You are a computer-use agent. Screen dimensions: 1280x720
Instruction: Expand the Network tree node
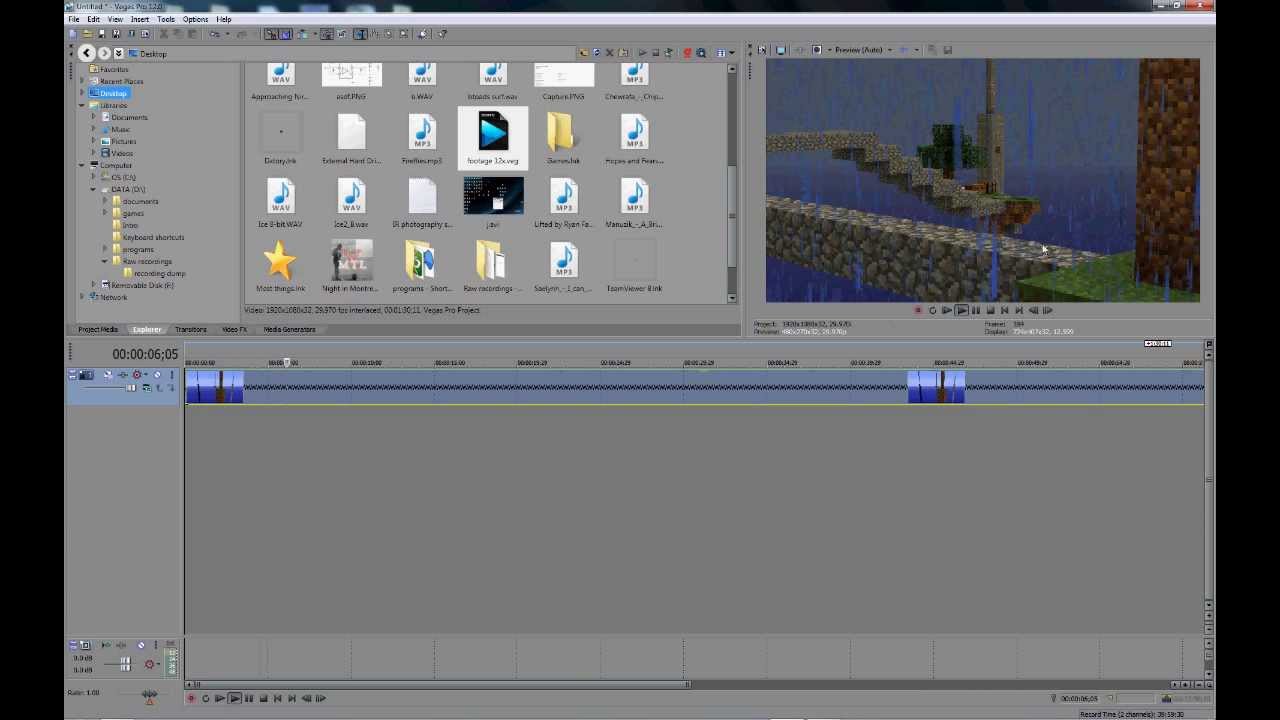[x=82, y=297]
